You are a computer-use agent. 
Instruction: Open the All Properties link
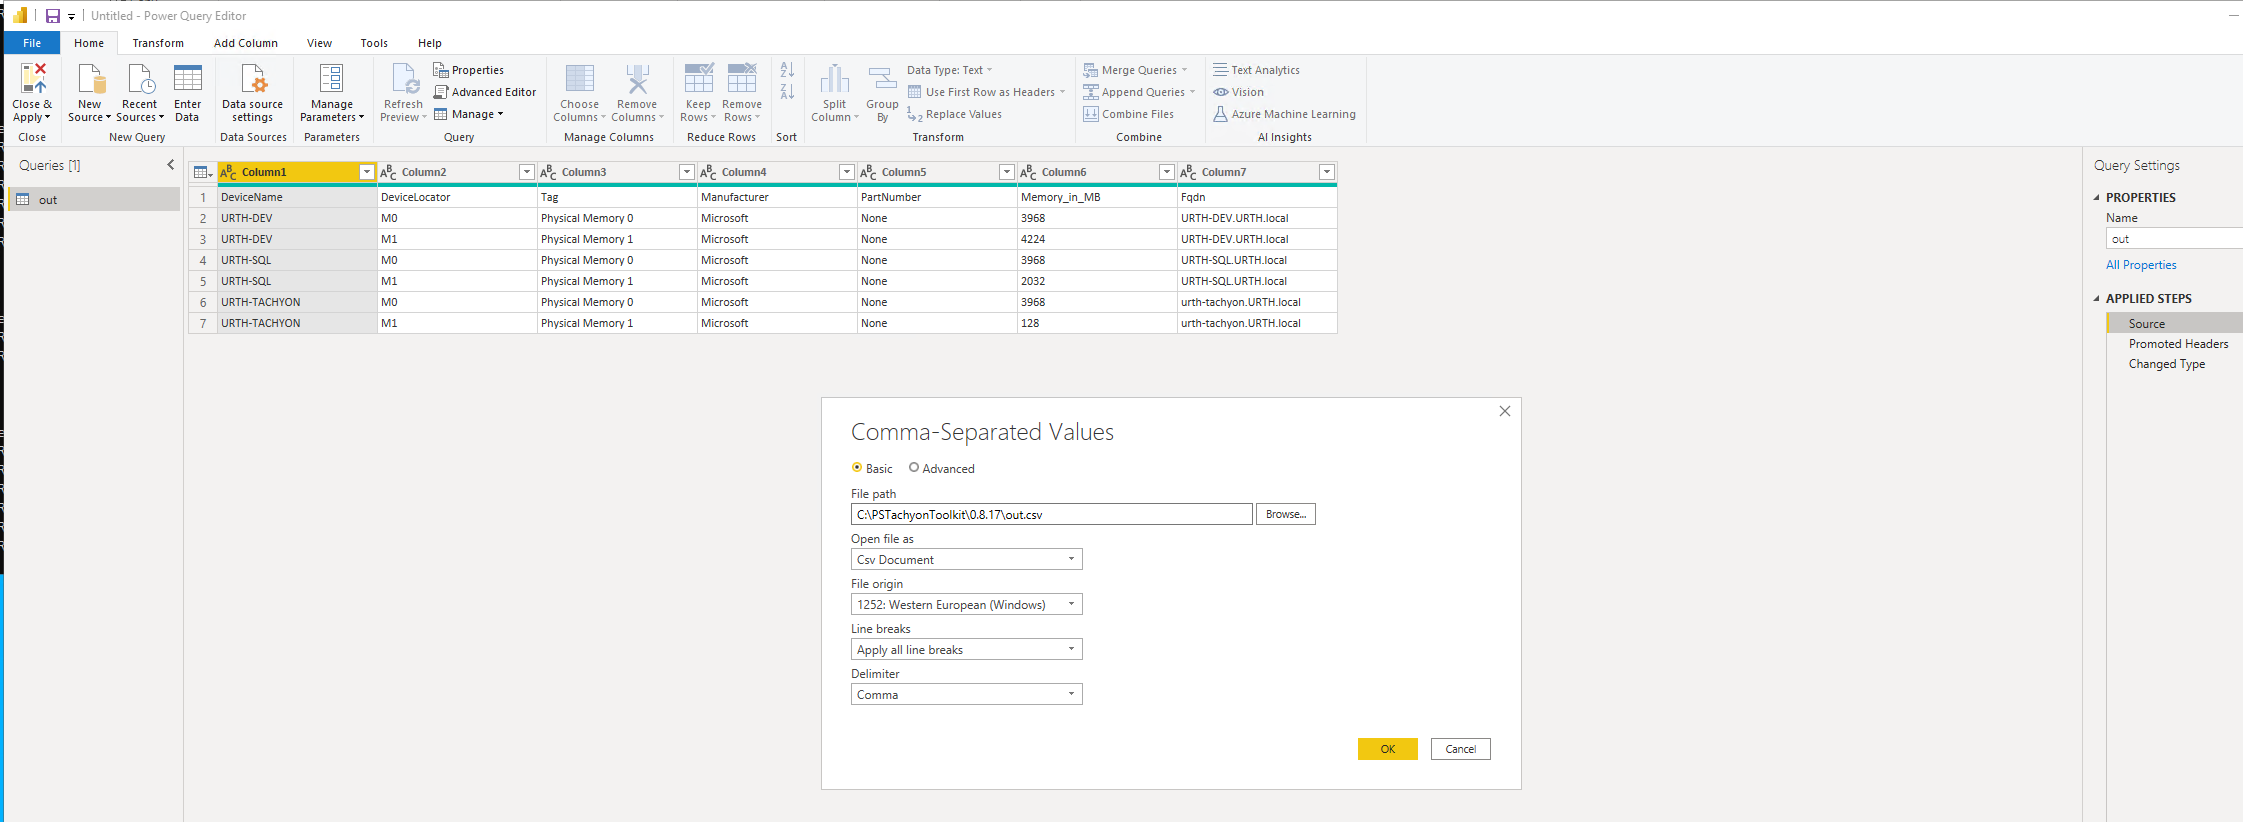click(2141, 265)
